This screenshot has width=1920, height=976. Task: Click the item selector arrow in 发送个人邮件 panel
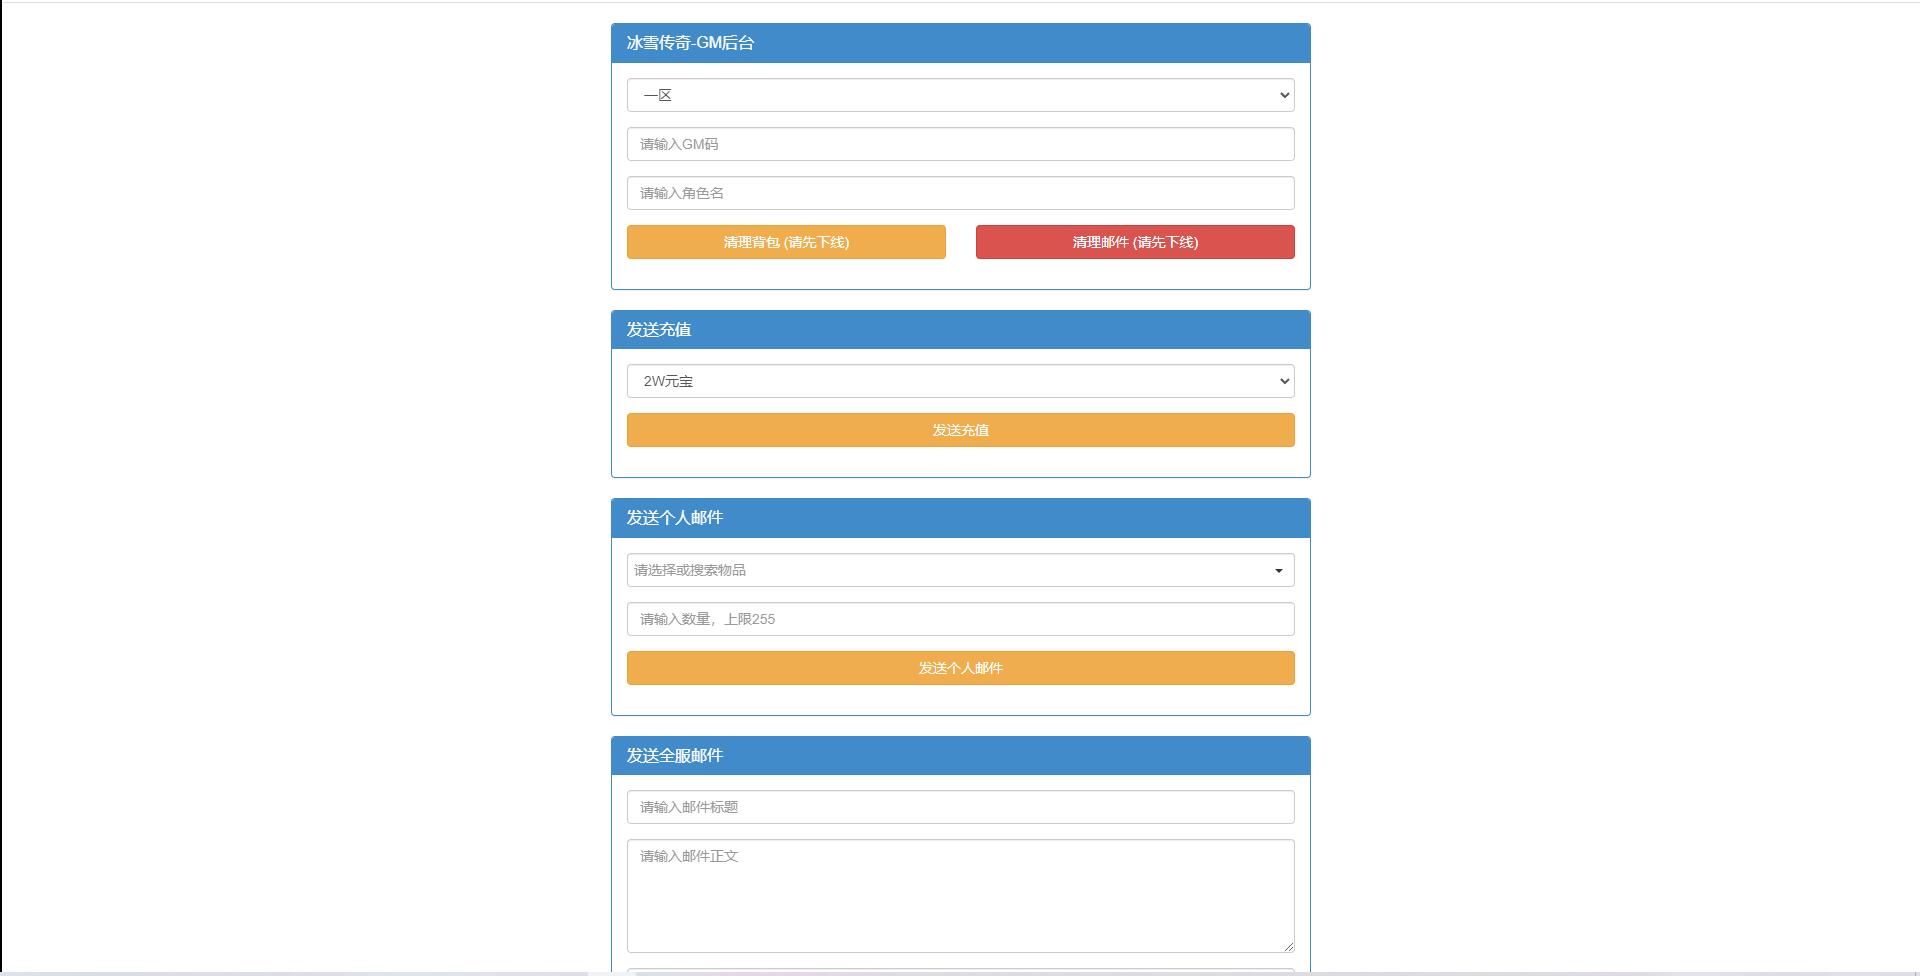point(1278,569)
